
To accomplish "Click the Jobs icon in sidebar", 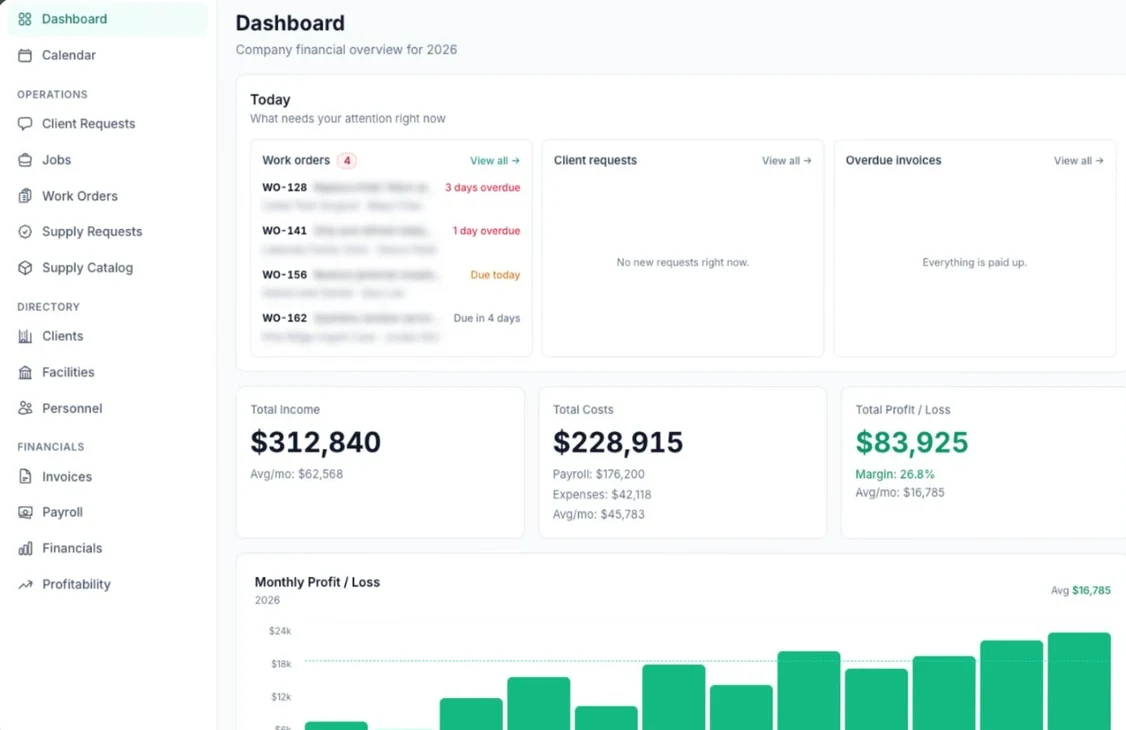I will (x=25, y=160).
